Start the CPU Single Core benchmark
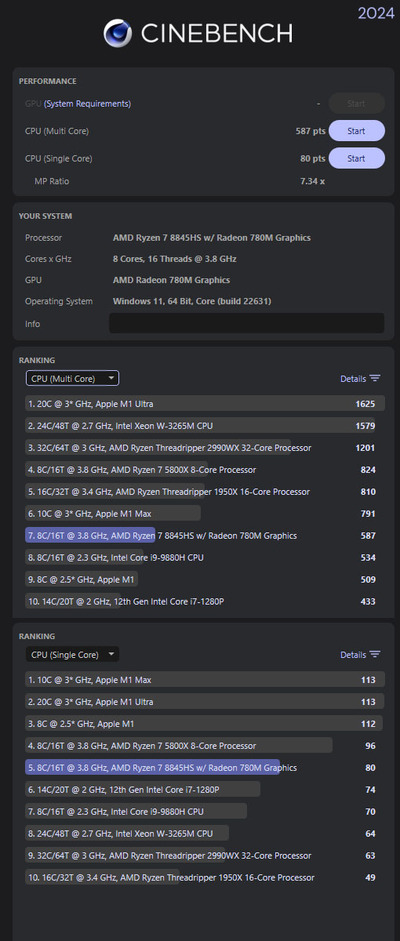 (356, 158)
